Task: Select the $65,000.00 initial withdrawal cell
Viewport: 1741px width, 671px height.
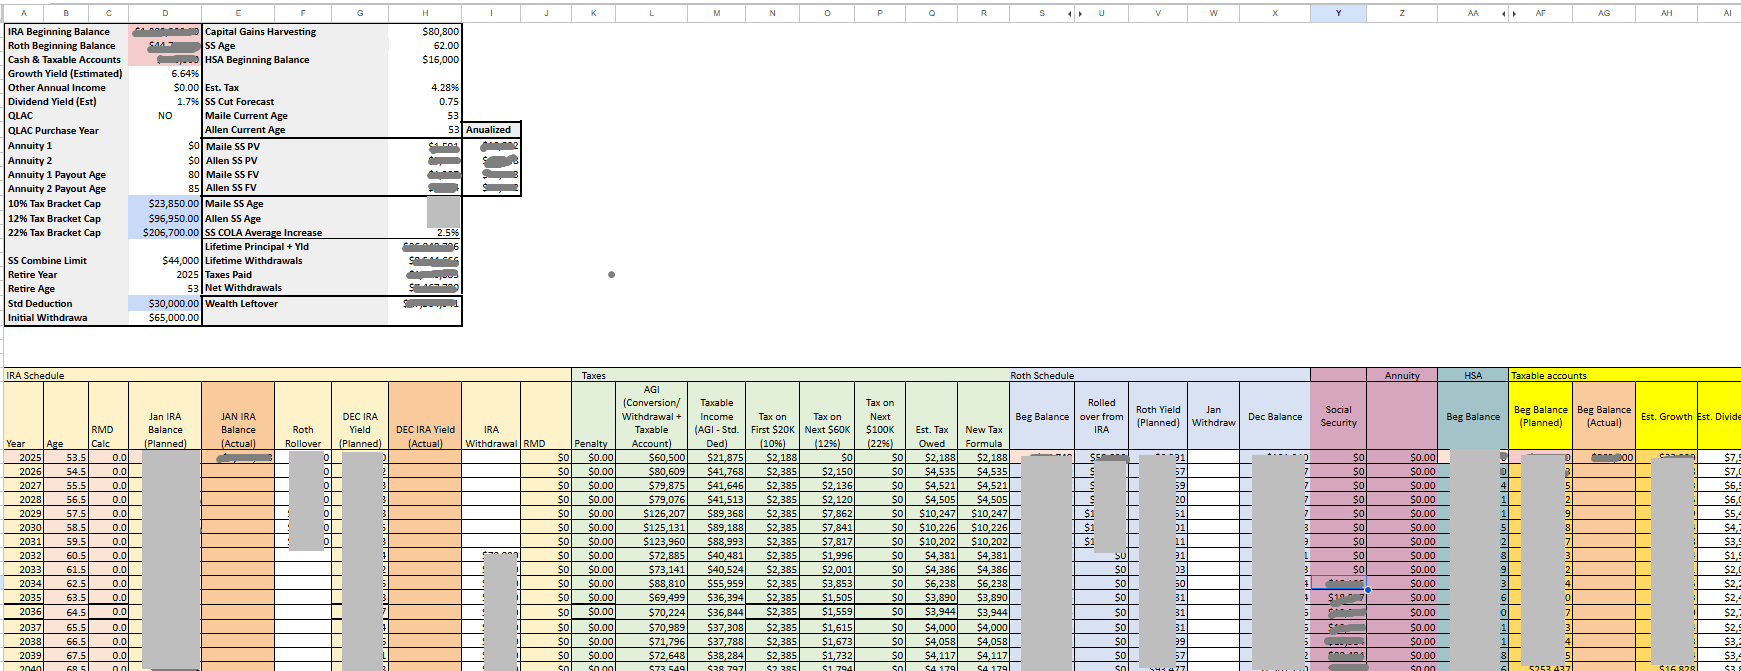Action: (165, 318)
